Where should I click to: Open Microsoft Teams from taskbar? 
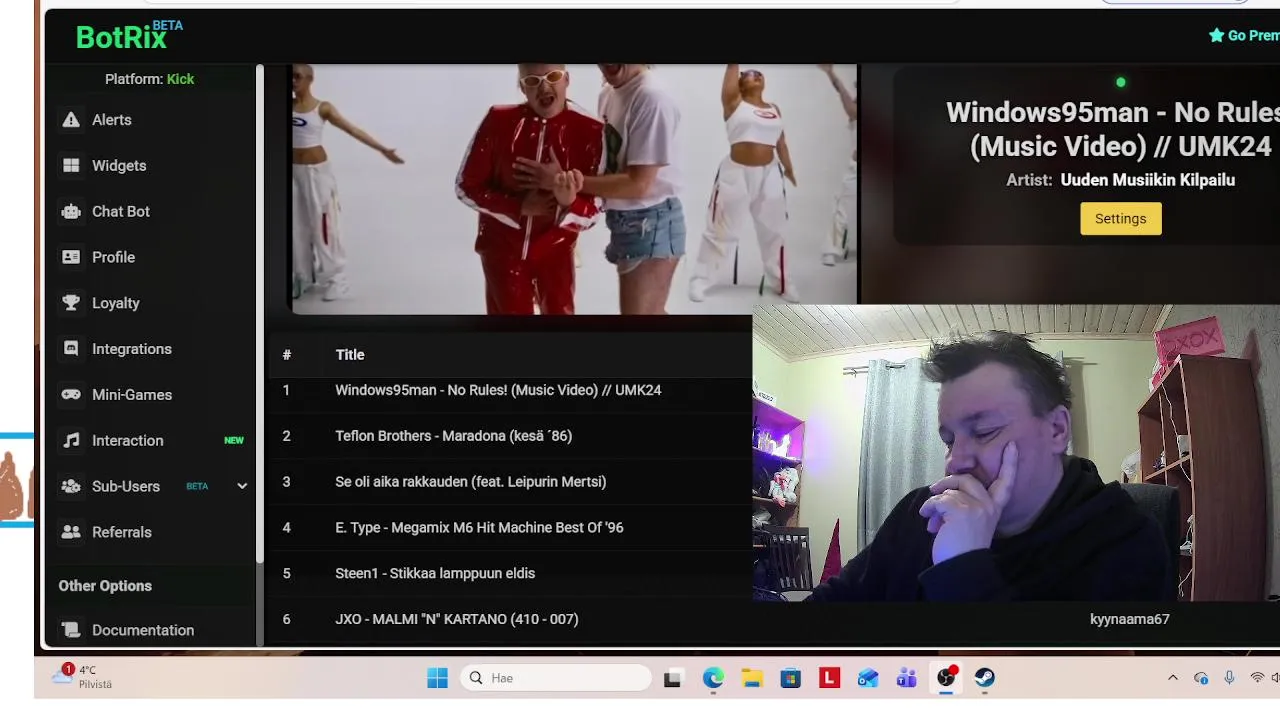[x=907, y=679]
